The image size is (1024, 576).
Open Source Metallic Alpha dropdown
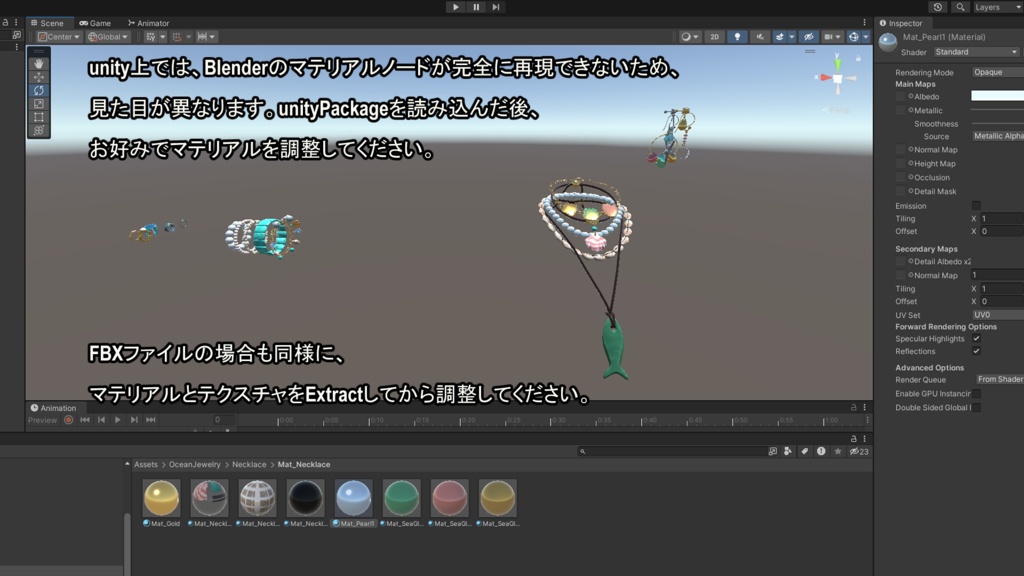point(997,136)
